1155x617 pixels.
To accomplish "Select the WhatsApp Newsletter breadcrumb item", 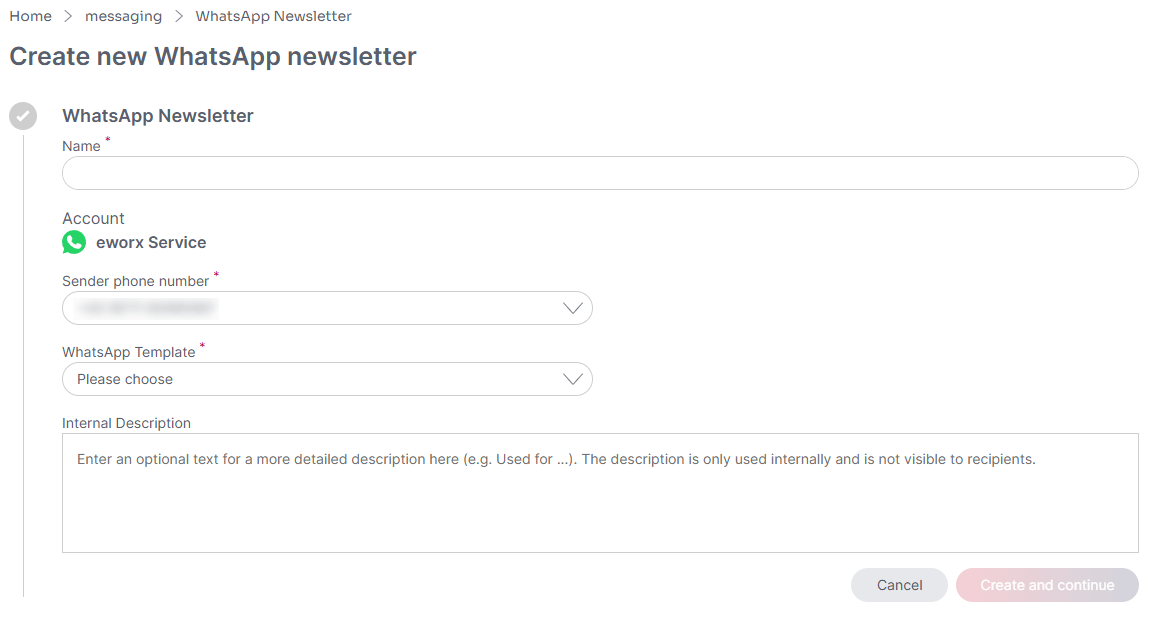I will coord(273,16).
